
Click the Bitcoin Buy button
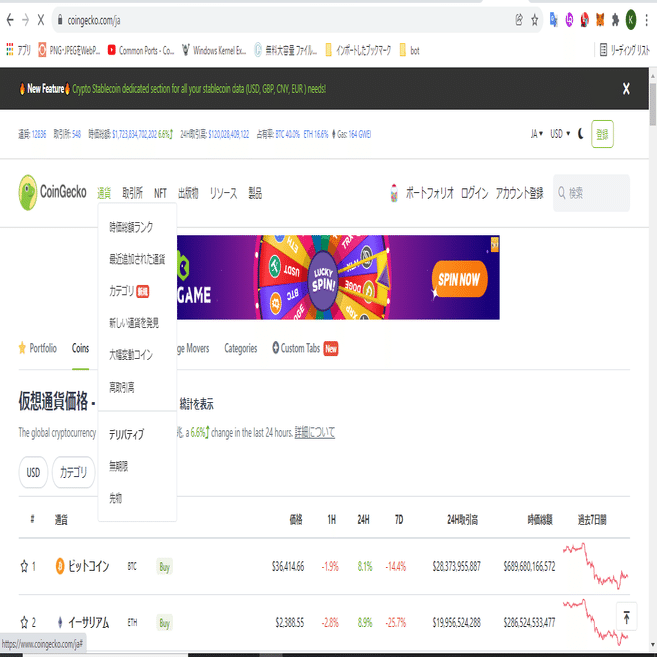[164, 566]
